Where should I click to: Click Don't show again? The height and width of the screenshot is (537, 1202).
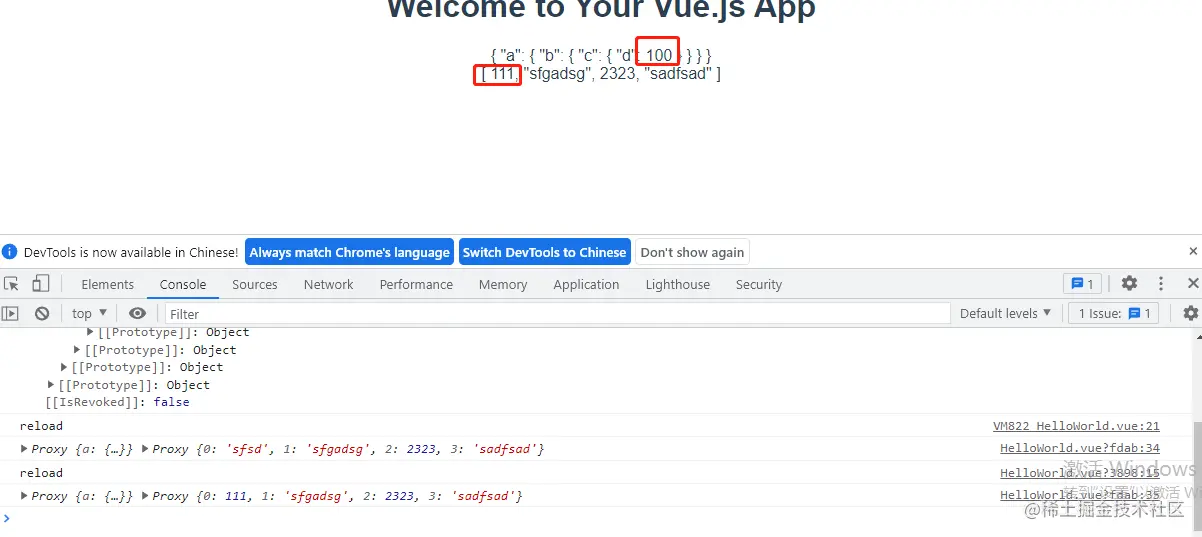pyautogui.click(x=692, y=252)
